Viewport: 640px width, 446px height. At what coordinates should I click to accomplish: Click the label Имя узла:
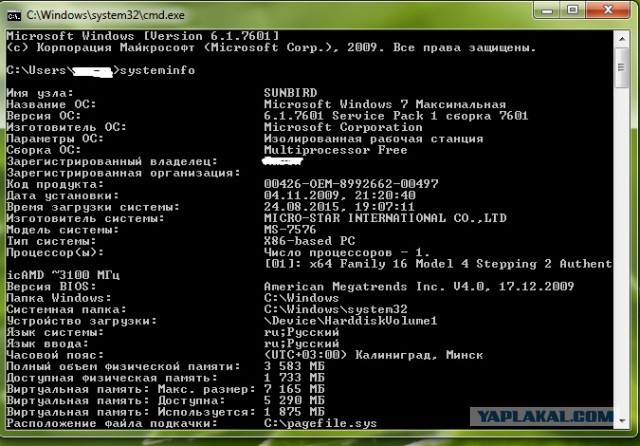pyautogui.click(x=40, y=93)
